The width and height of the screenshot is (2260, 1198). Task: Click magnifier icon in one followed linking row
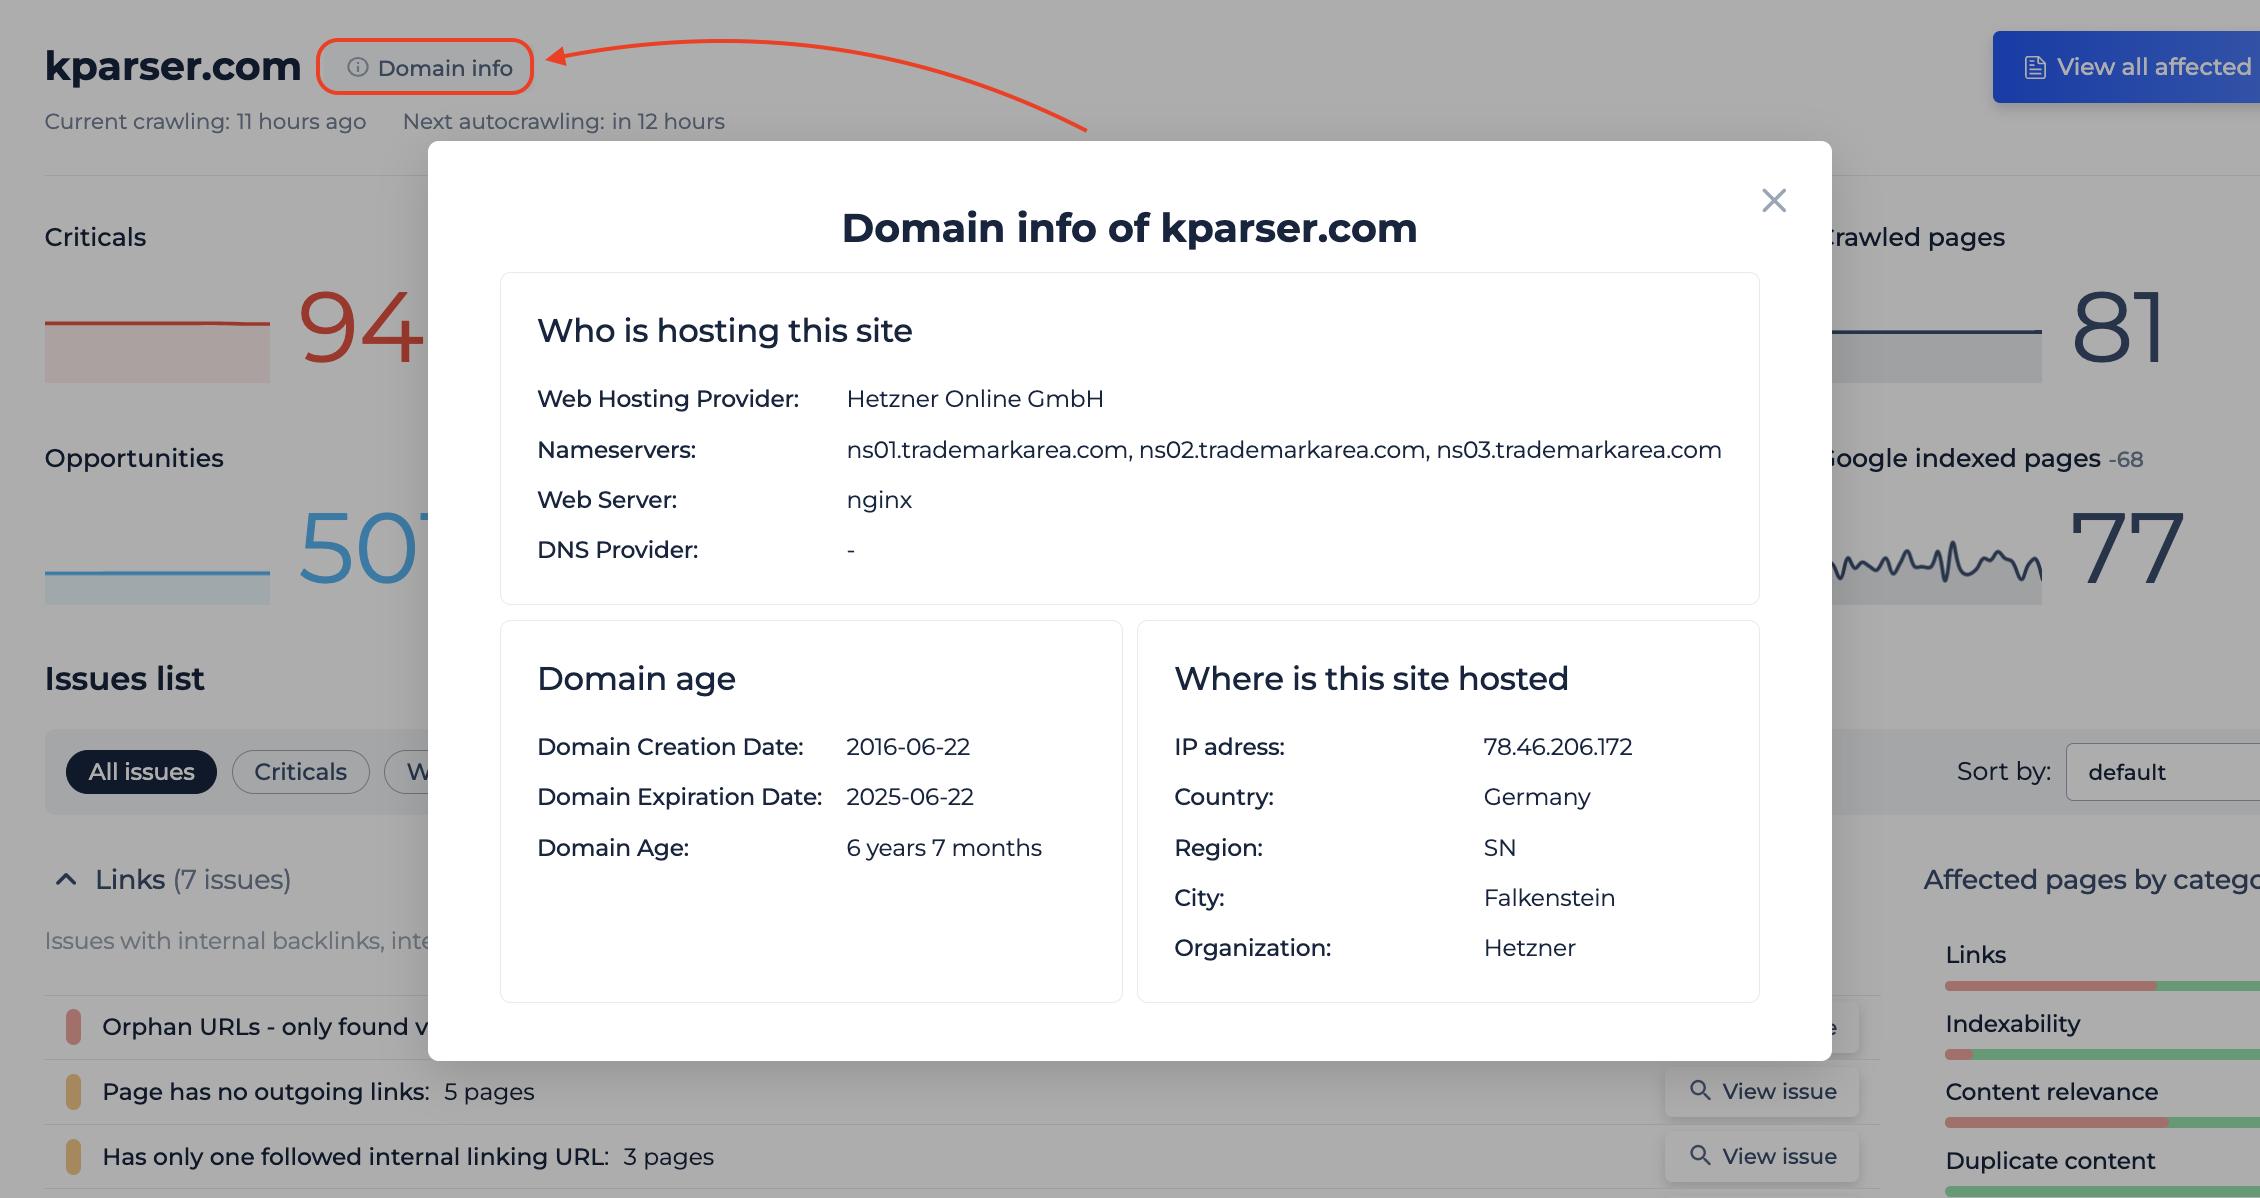(1700, 1155)
